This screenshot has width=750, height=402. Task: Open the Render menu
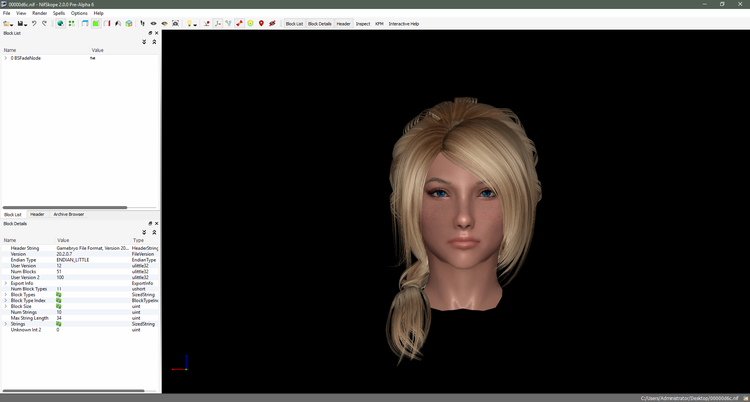coord(40,13)
